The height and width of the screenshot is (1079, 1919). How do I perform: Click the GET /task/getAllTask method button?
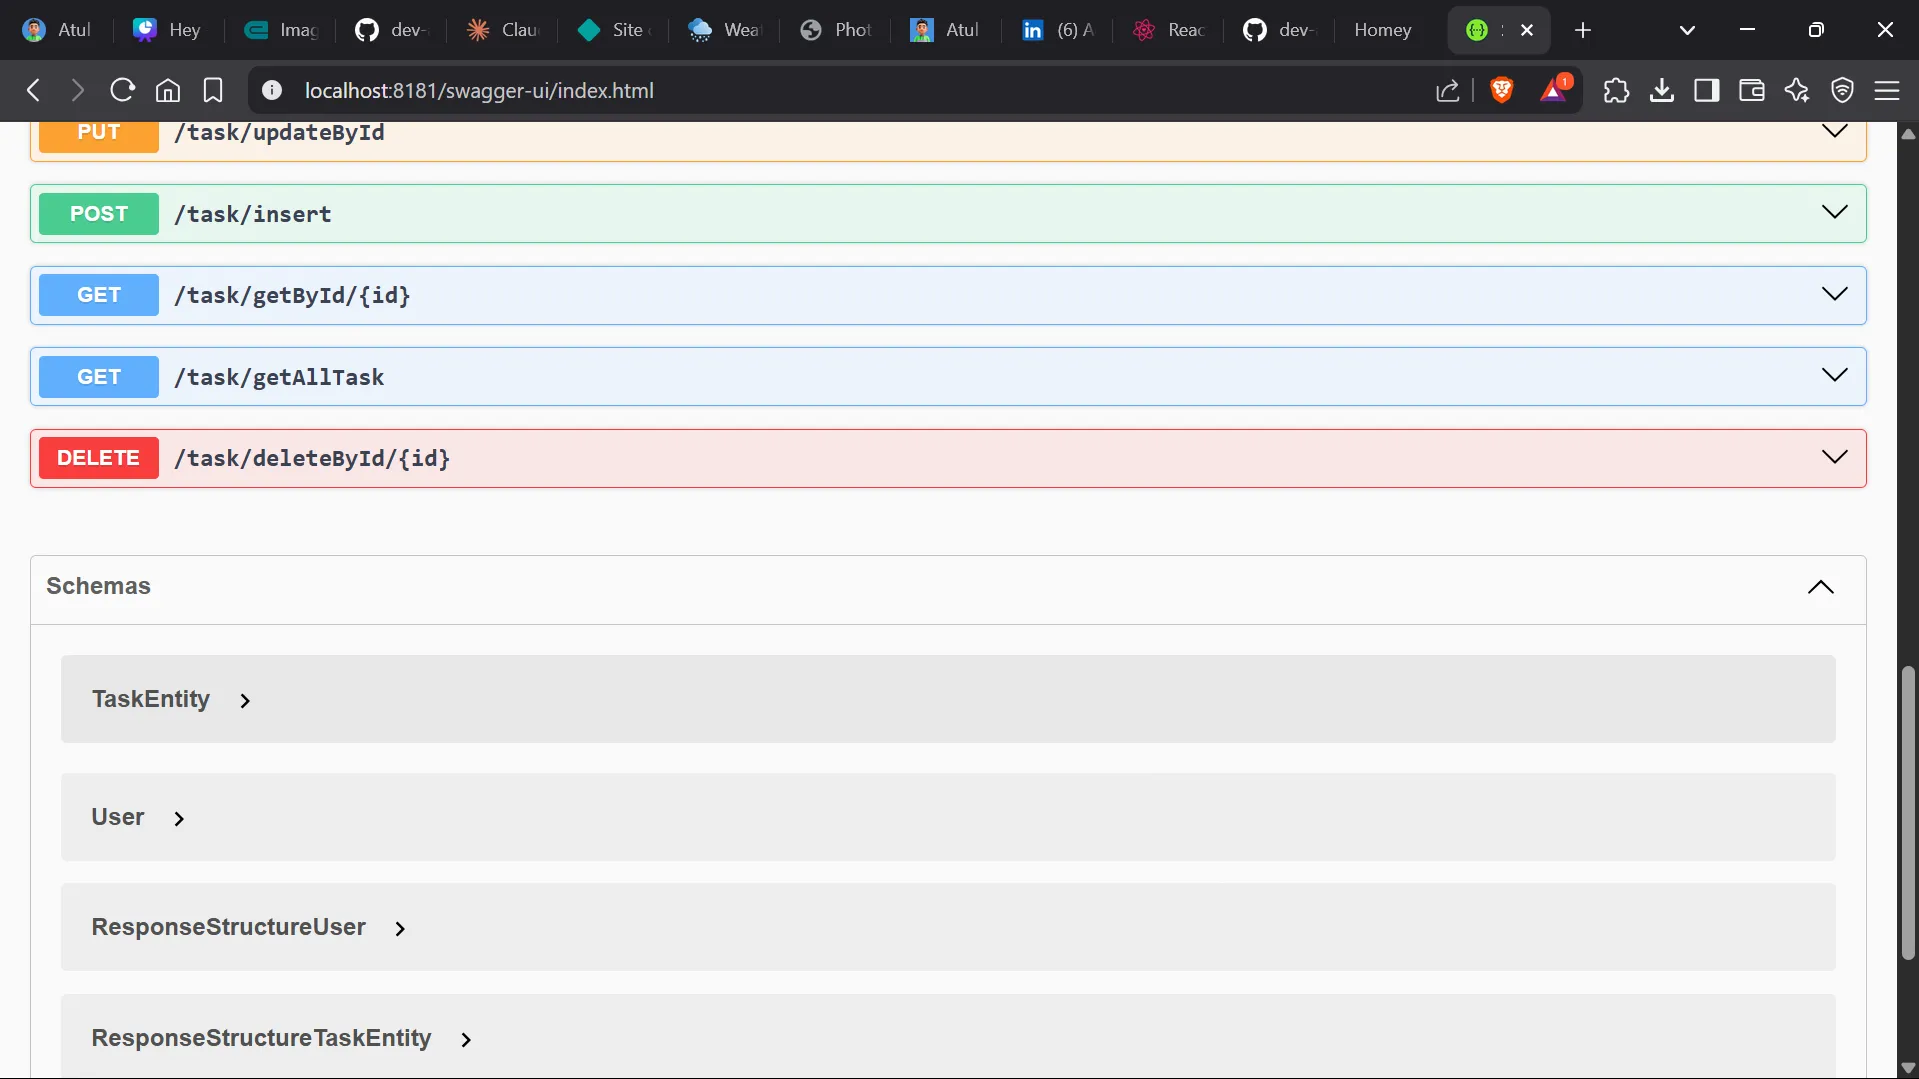[99, 377]
